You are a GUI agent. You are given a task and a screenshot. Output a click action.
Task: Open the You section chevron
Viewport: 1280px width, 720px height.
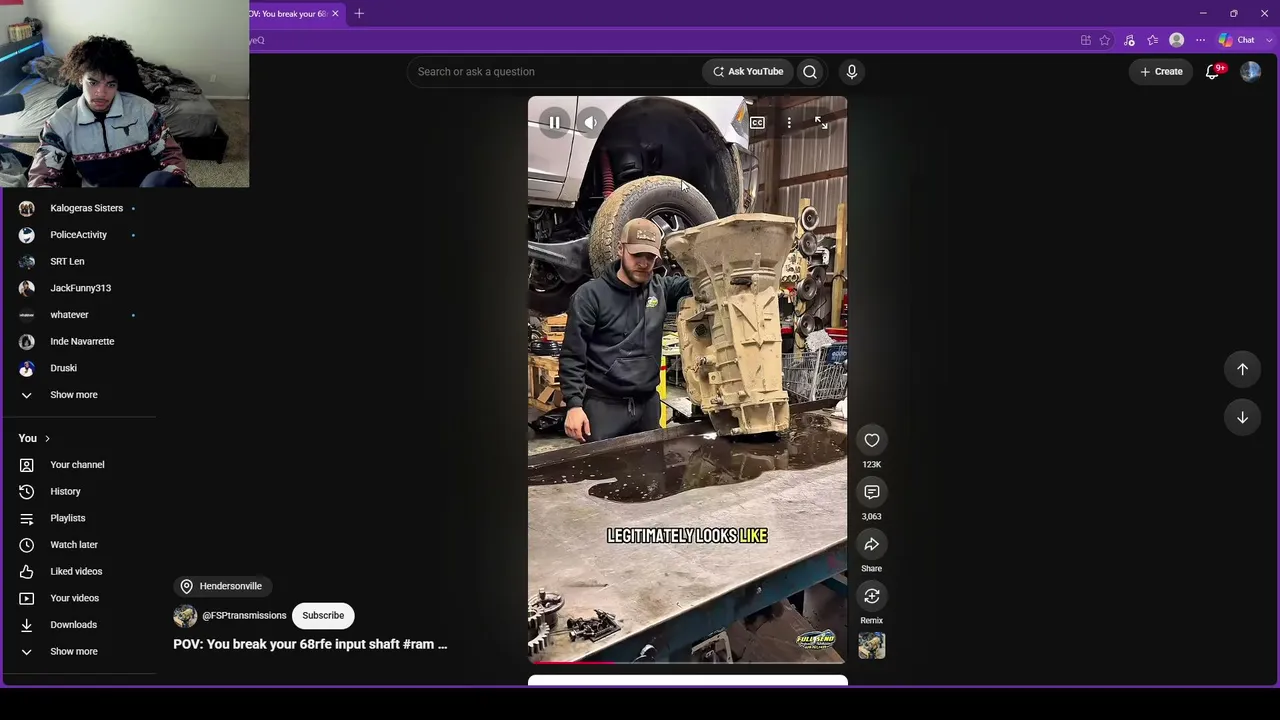47,438
